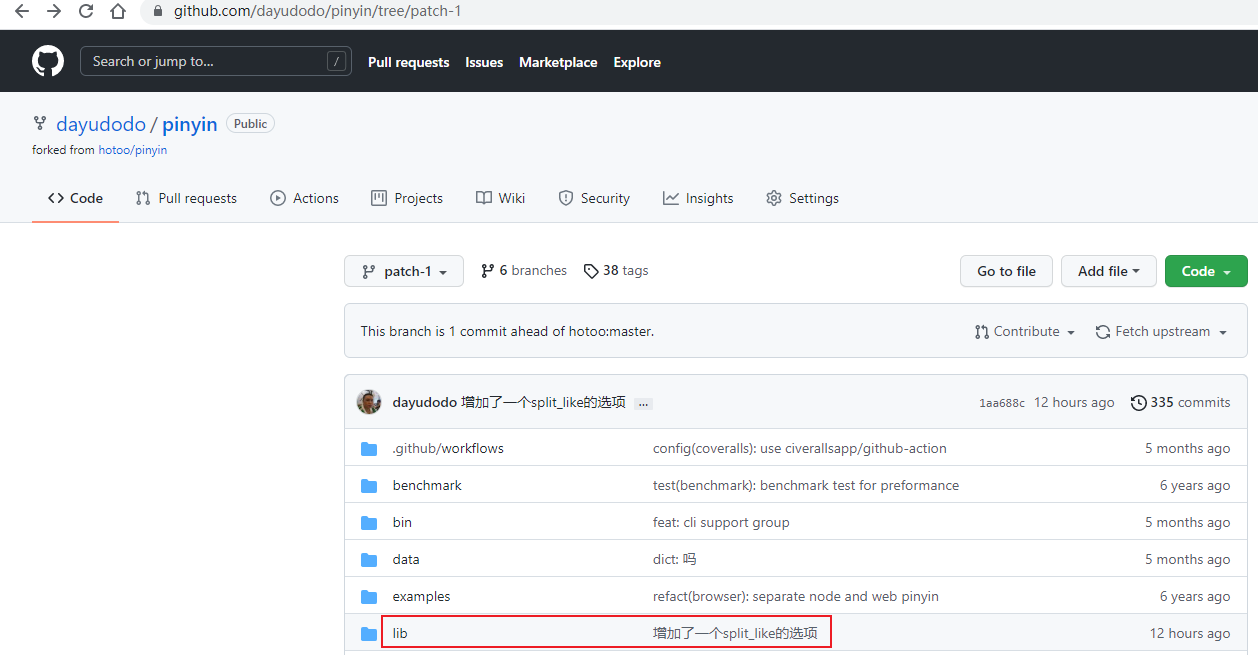Open the green Code dropdown button
This screenshot has width=1258, height=655.
[1206, 271]
